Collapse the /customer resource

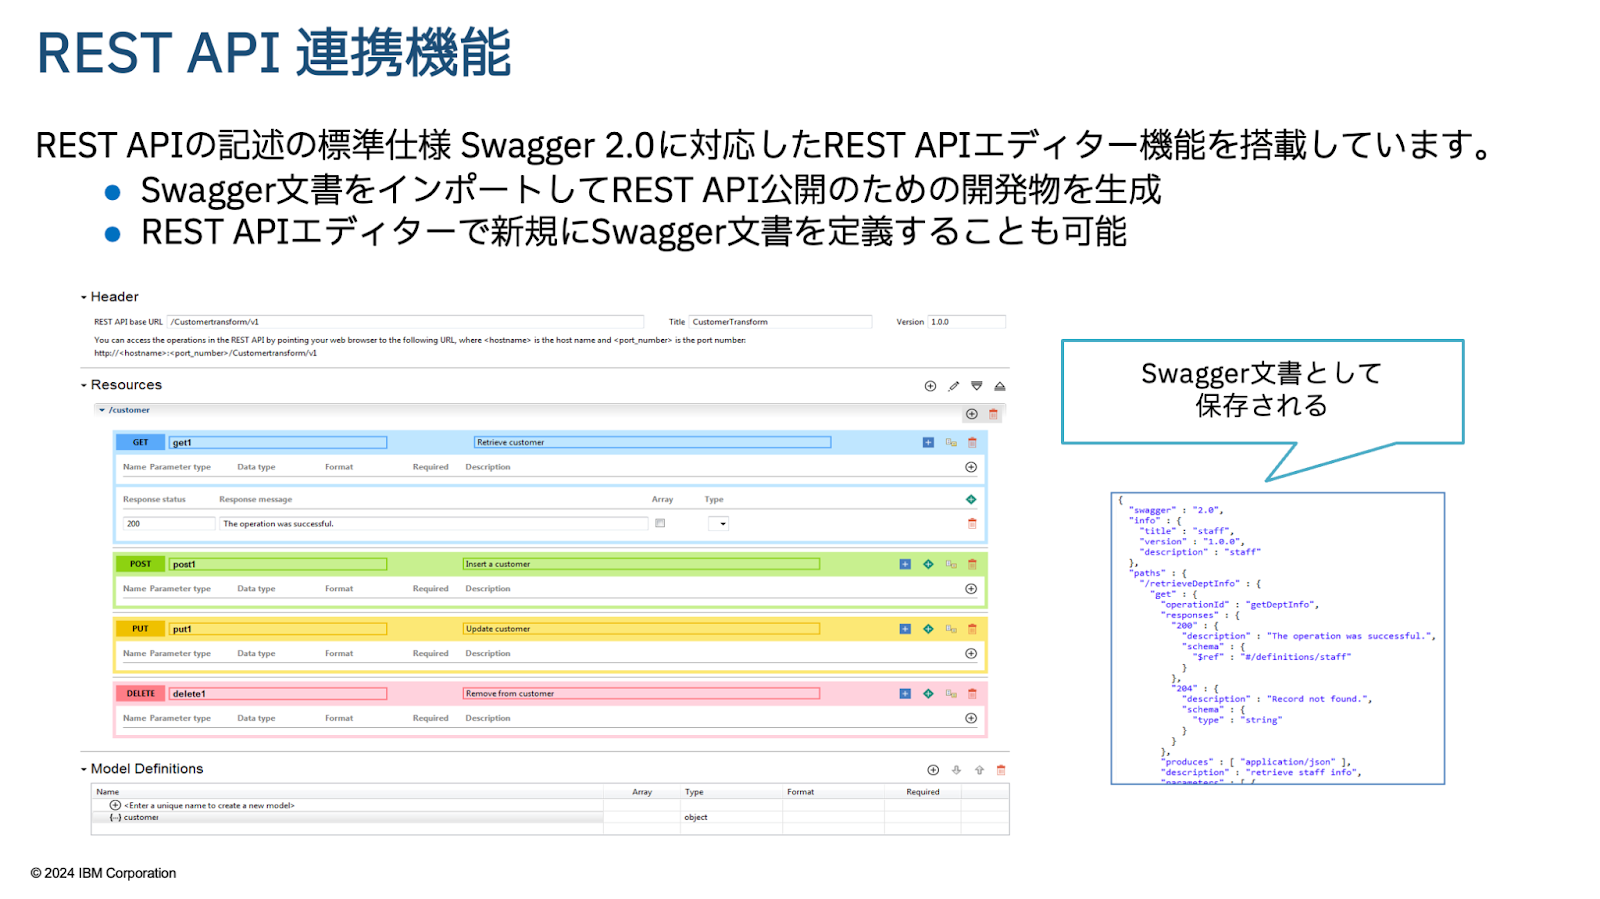tap(102, 410)
